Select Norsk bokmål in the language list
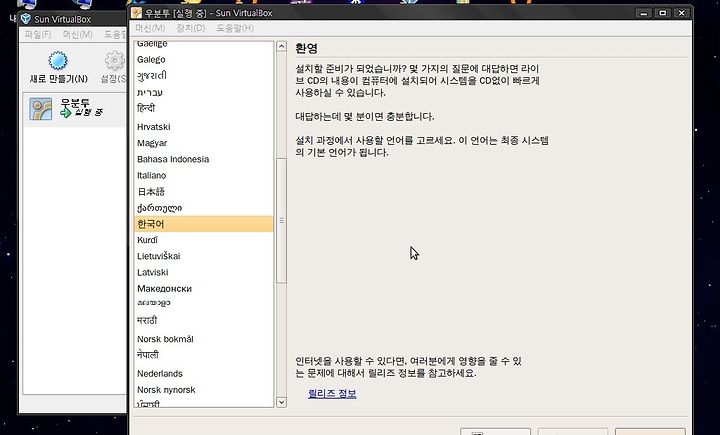Image resolution: width=720 pixels, height=435 pixels. pyautogui.click(x=204, y=339)
